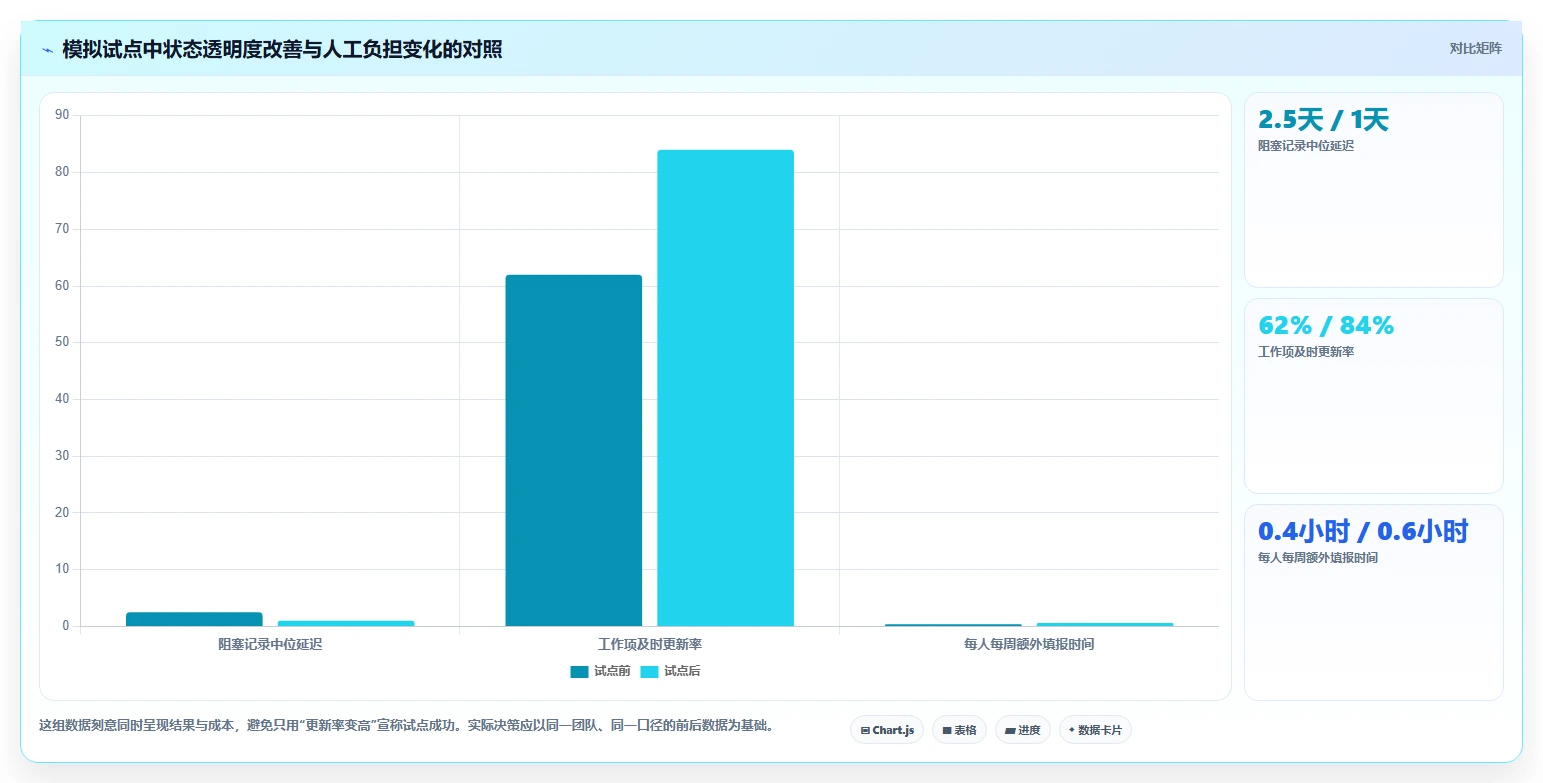This screenshot has width=1543, height=783.
Task: Click the 试点前 bar for 阻塞记录中位延迟
Action: (194, 619)
